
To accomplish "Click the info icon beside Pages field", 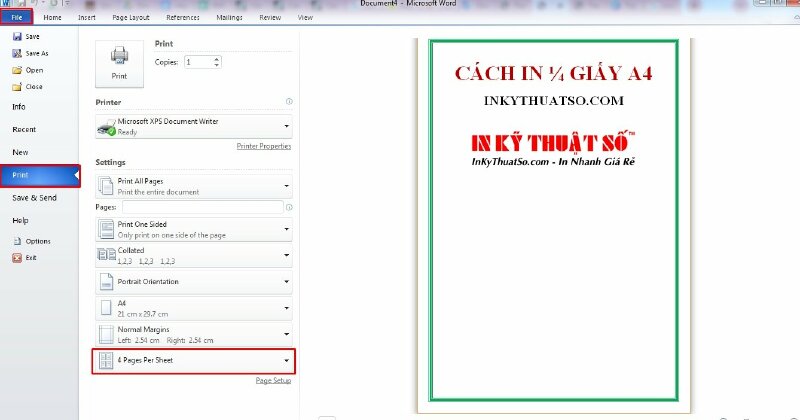I will [x=289, y=207].
